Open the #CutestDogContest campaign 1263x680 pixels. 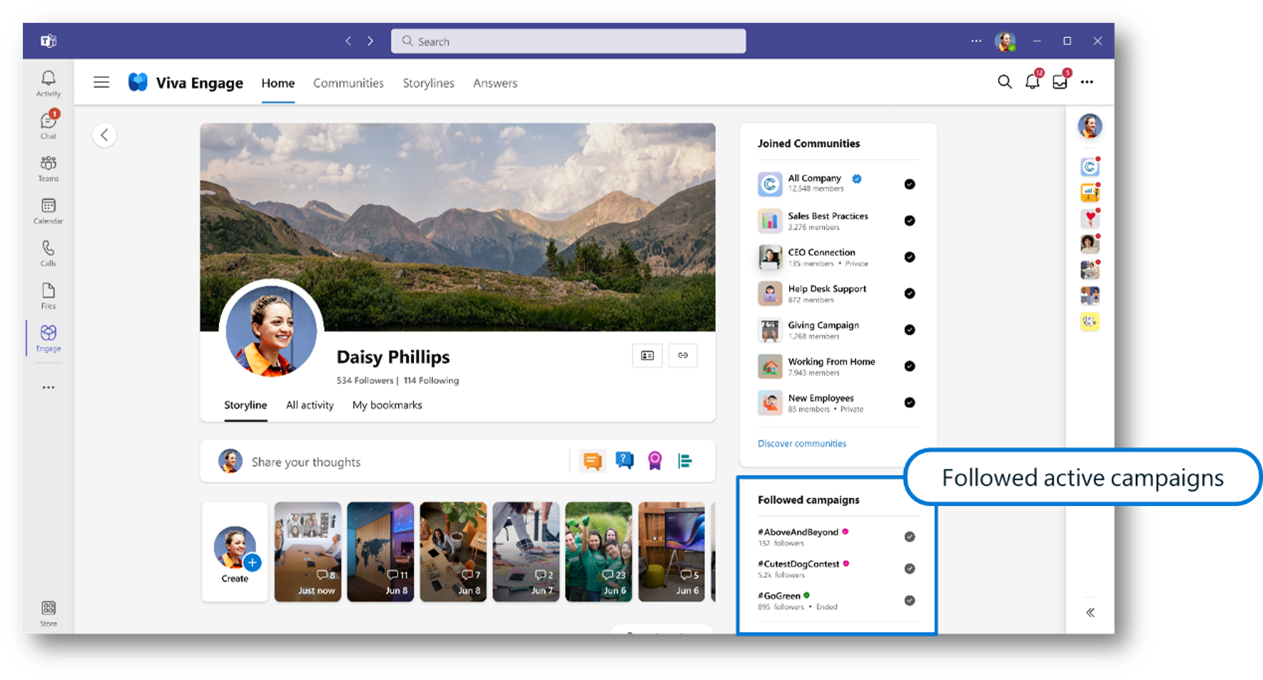798,564
